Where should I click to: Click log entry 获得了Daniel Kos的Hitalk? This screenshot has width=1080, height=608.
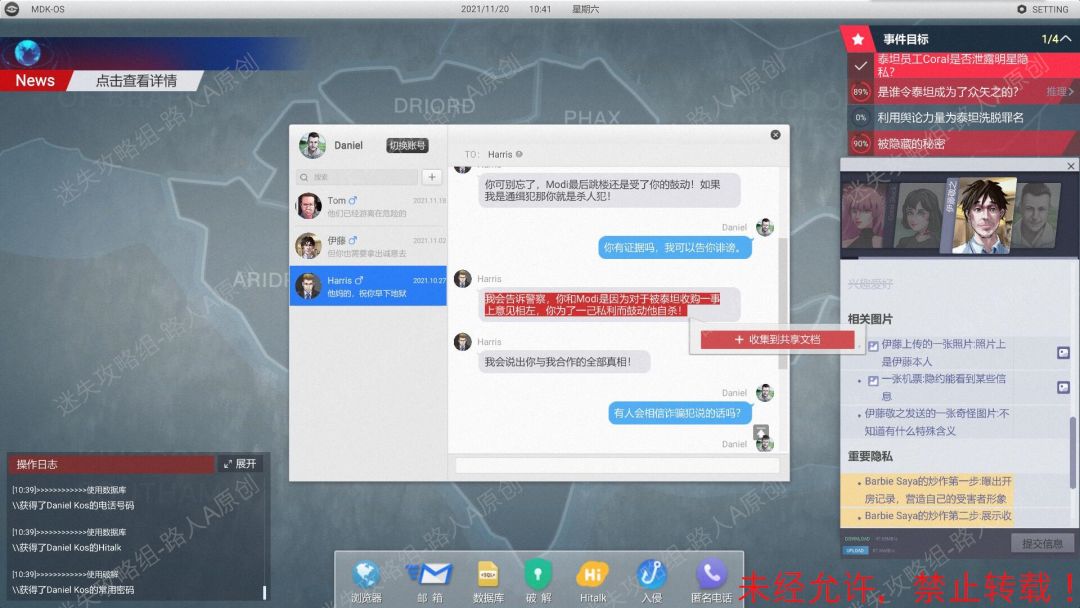(x=66, y=547)
